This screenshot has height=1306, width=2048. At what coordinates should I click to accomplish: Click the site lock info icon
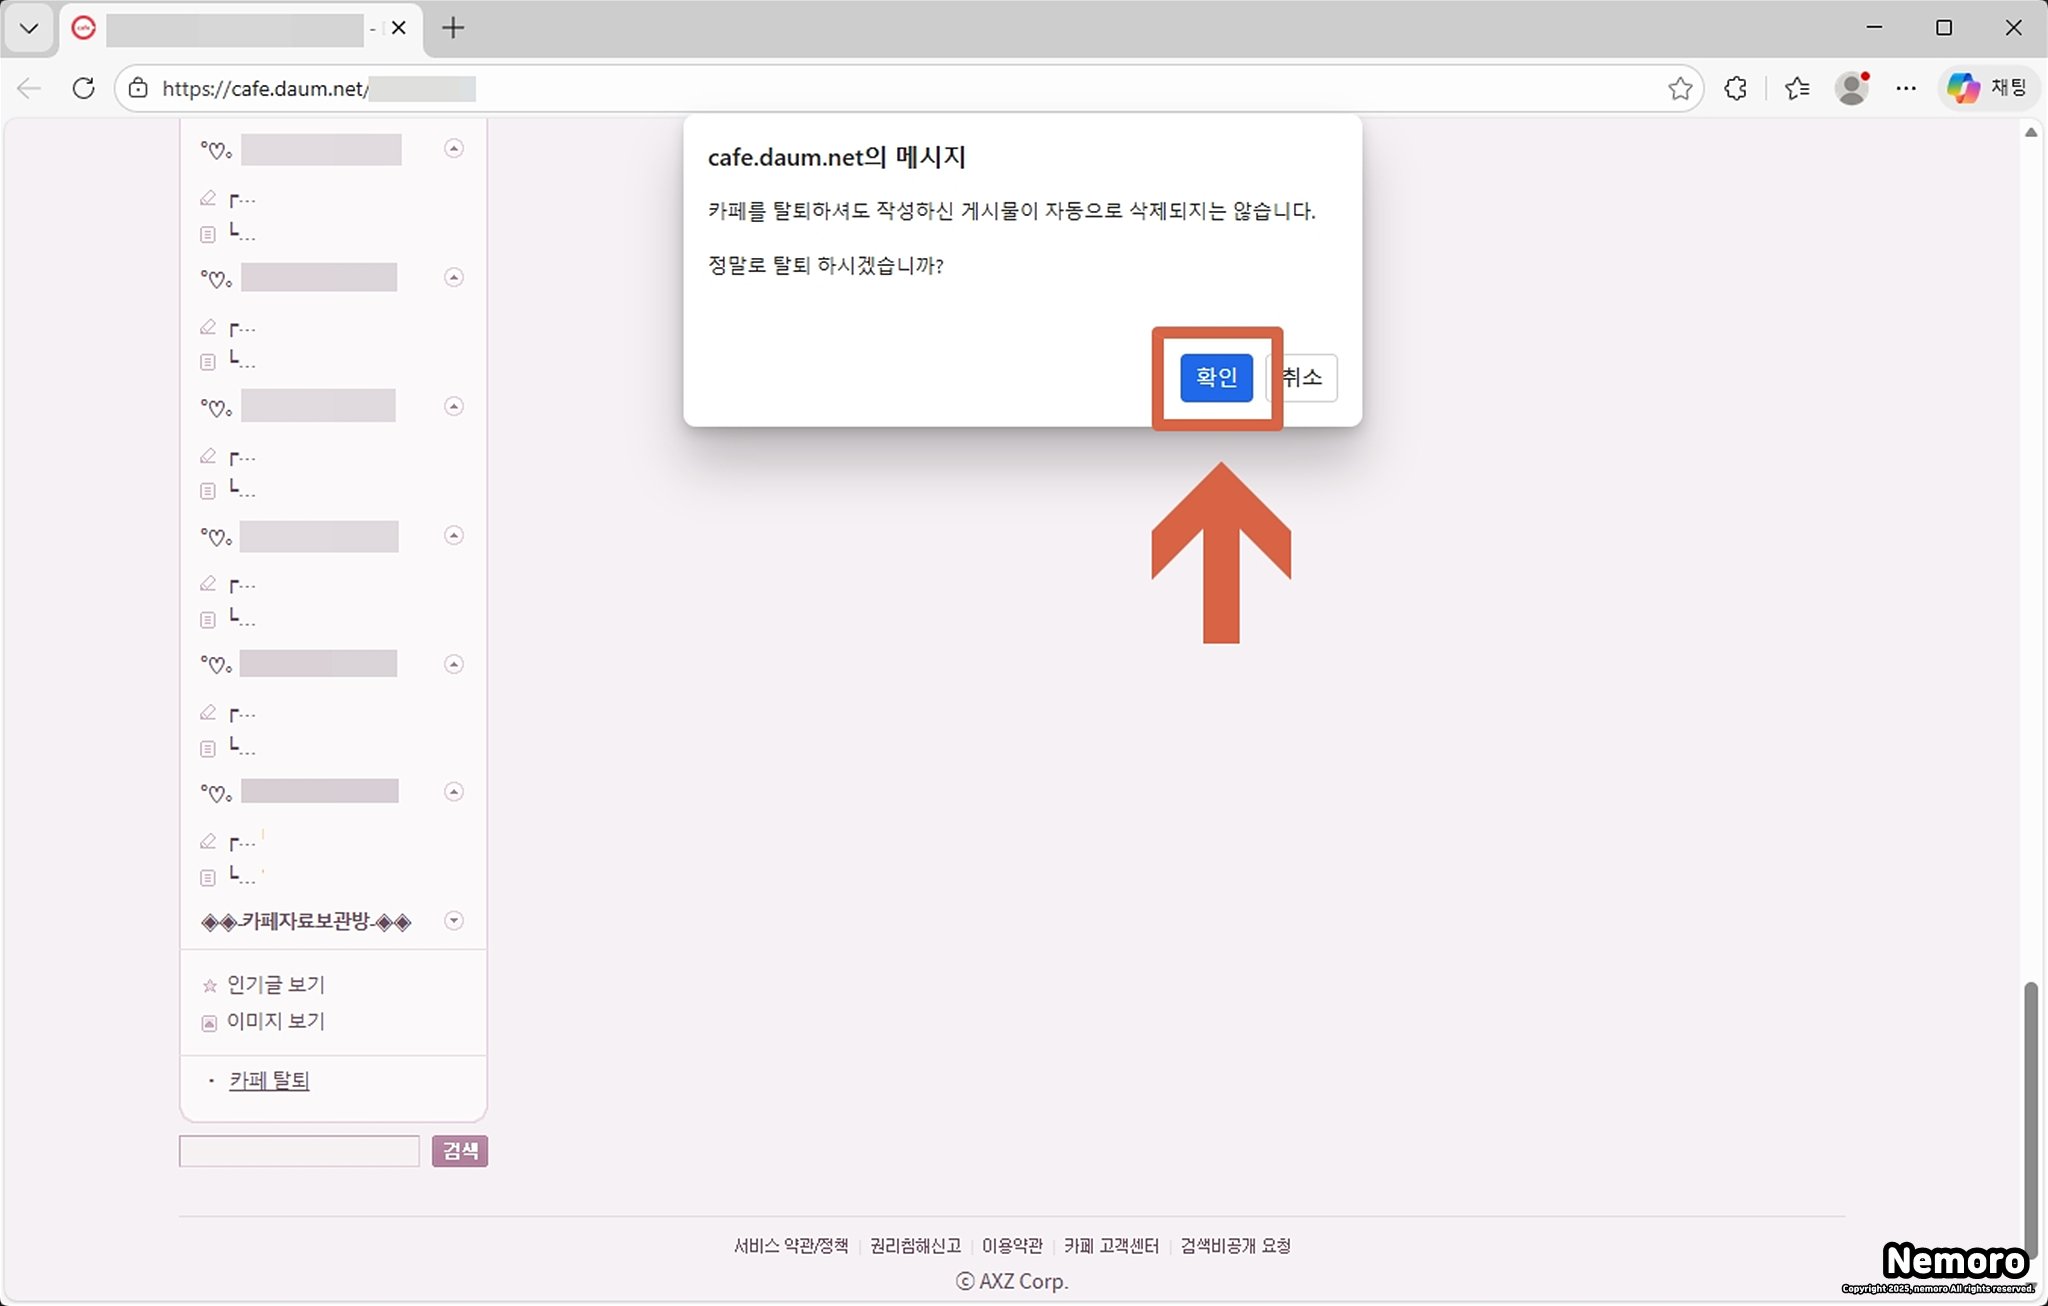coord(139,88)
